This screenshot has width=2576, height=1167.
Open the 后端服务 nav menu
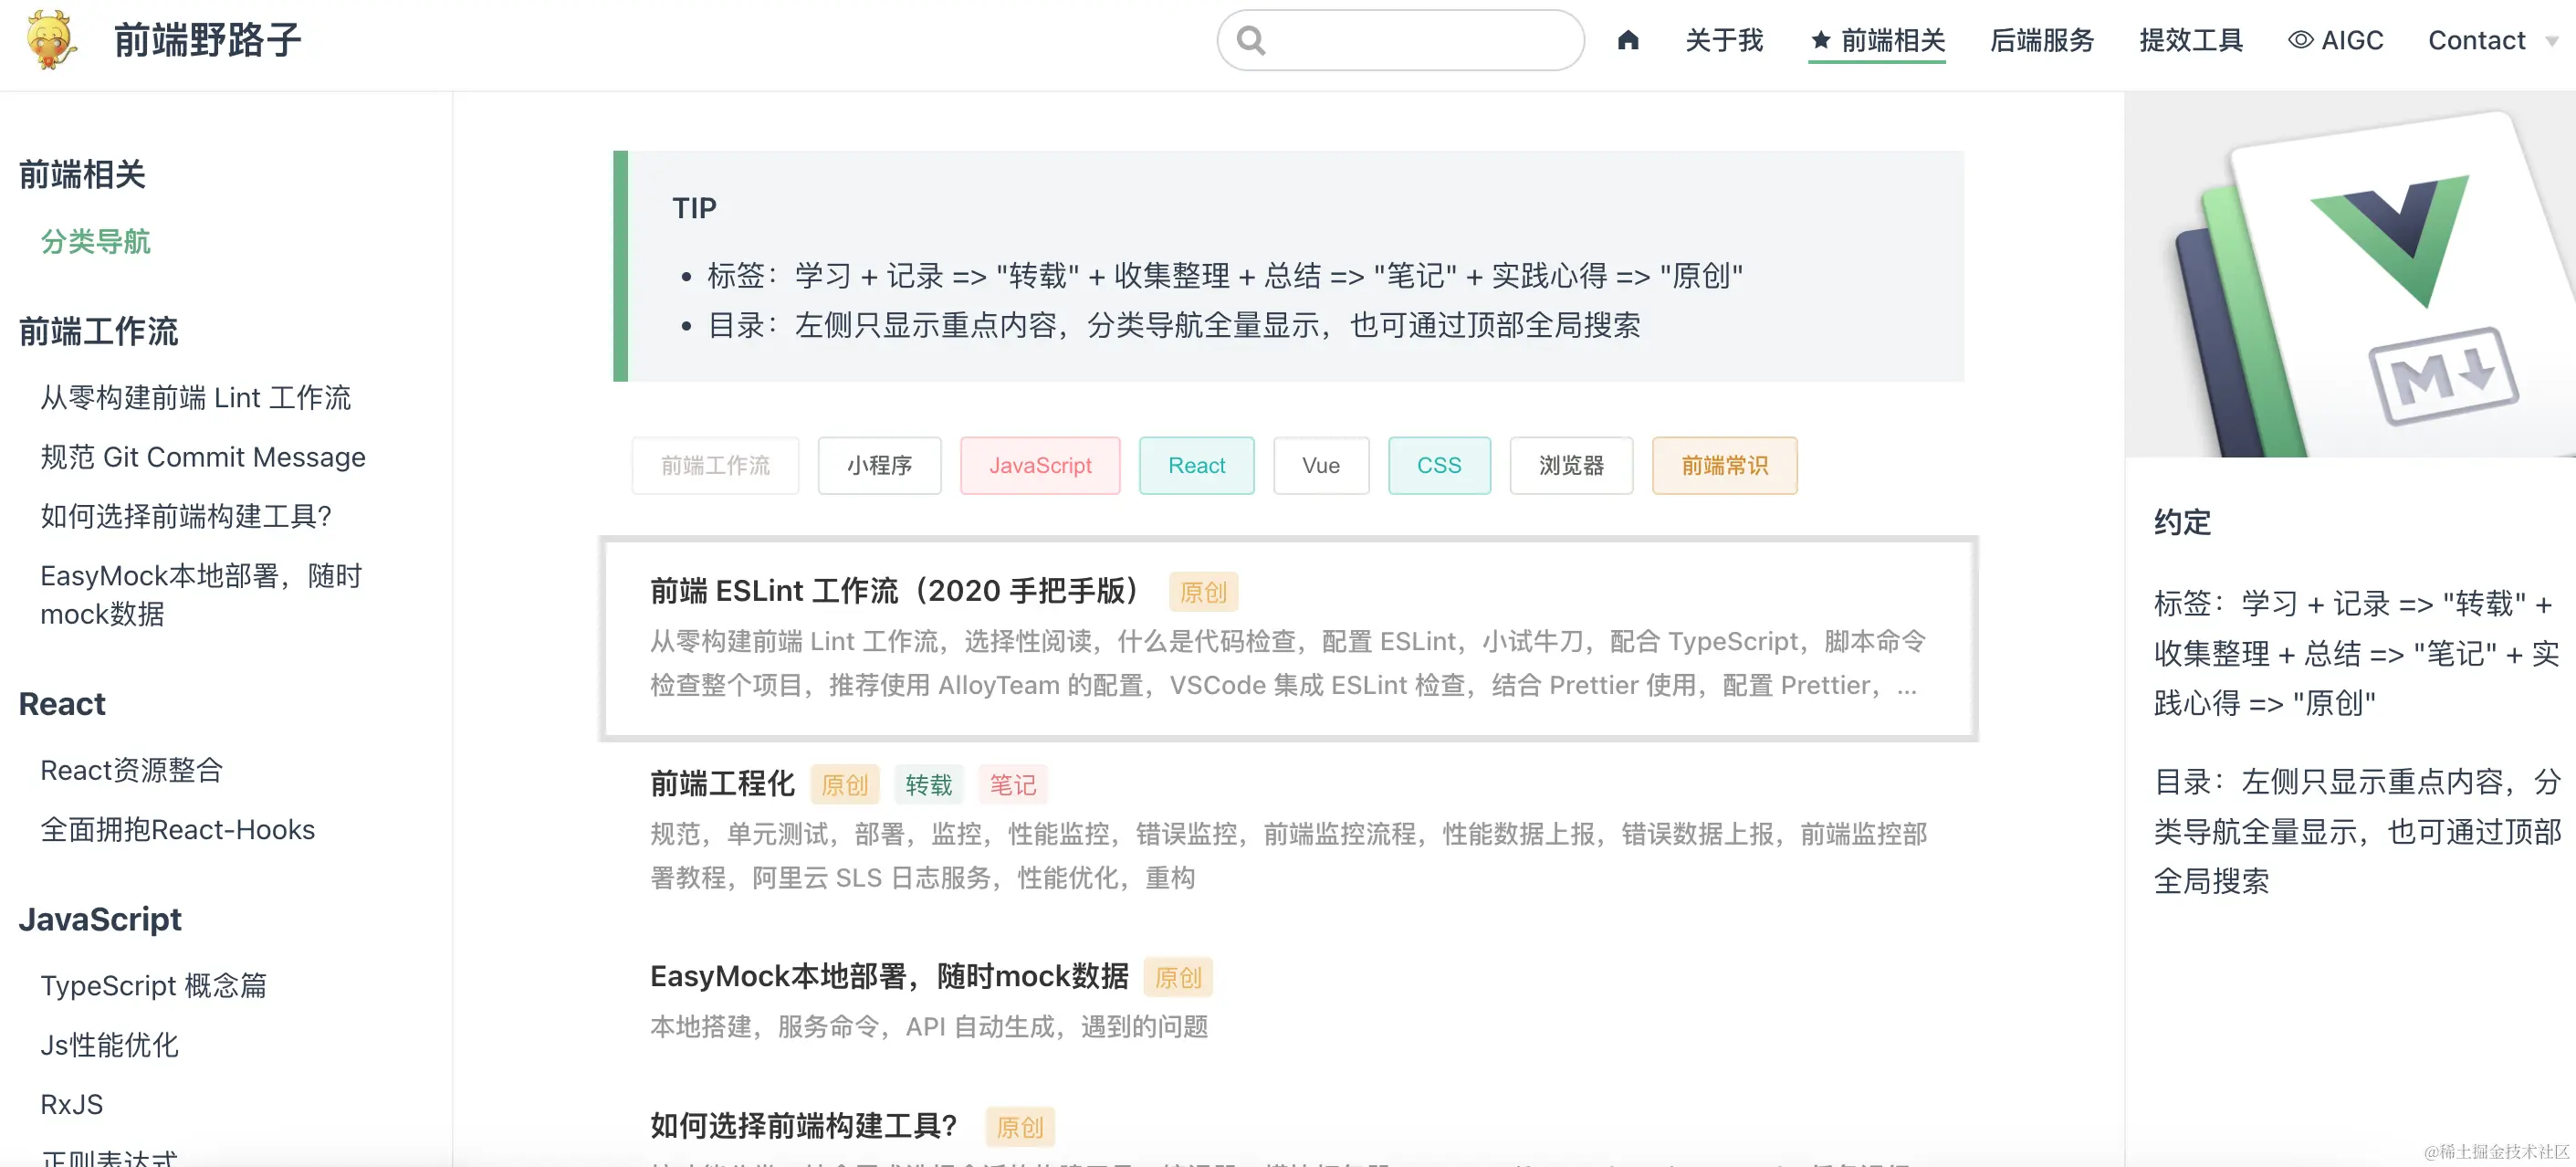pos(2042,40)
